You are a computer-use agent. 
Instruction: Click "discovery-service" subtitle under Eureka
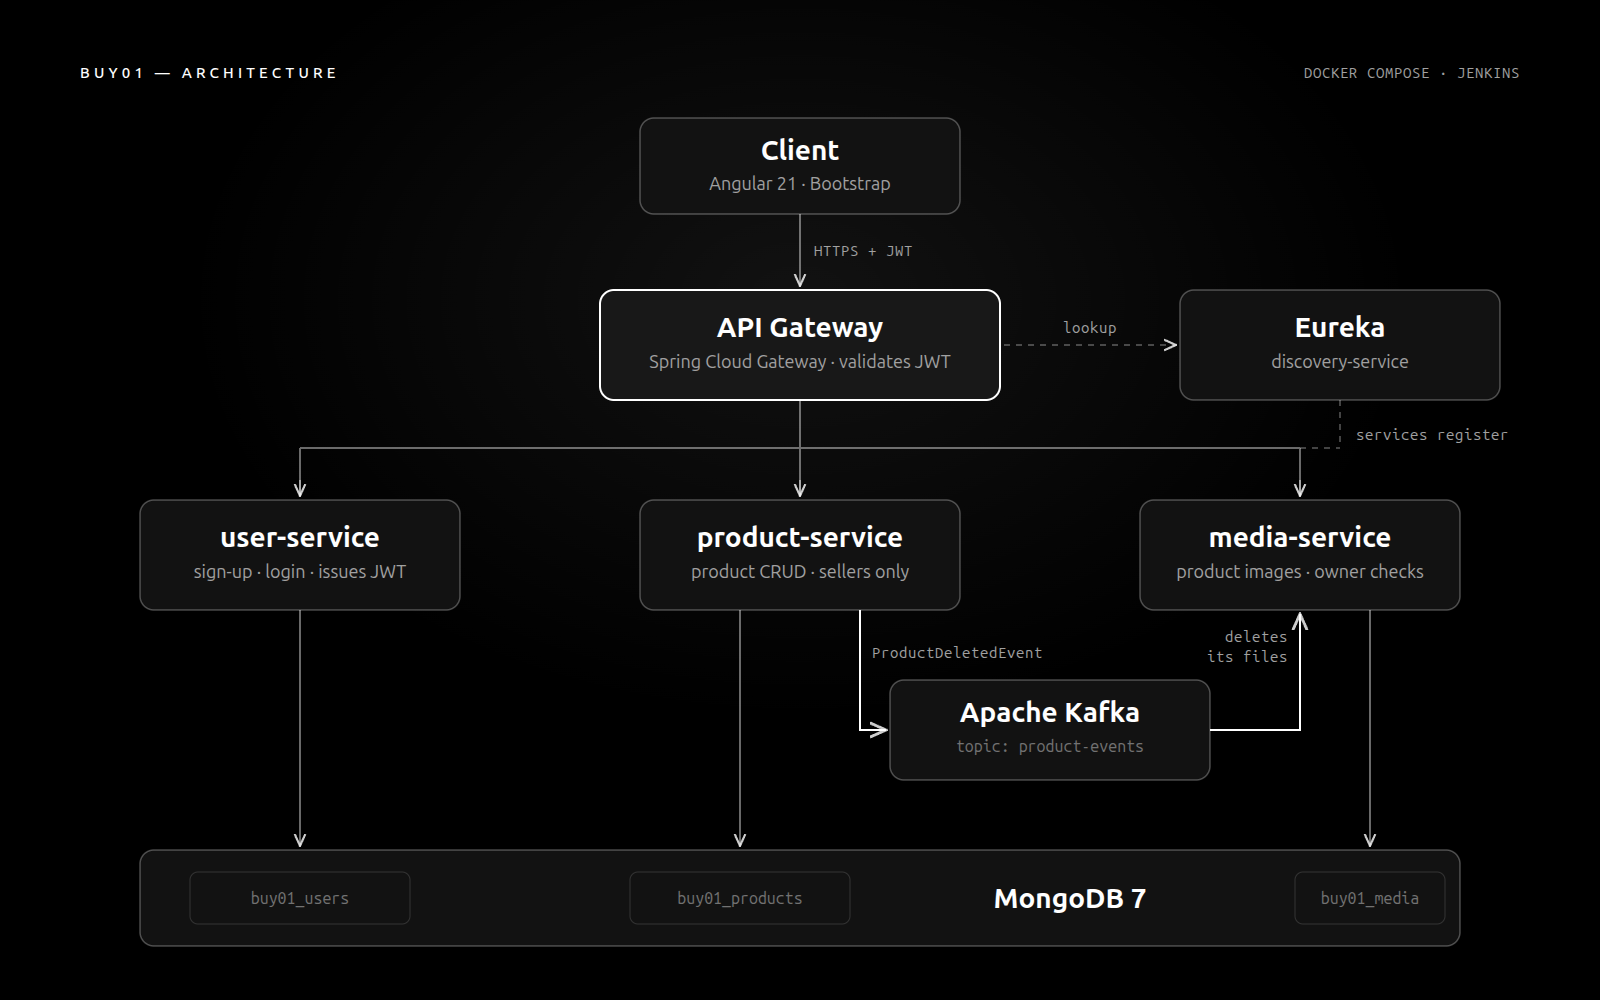(1340, 362)
